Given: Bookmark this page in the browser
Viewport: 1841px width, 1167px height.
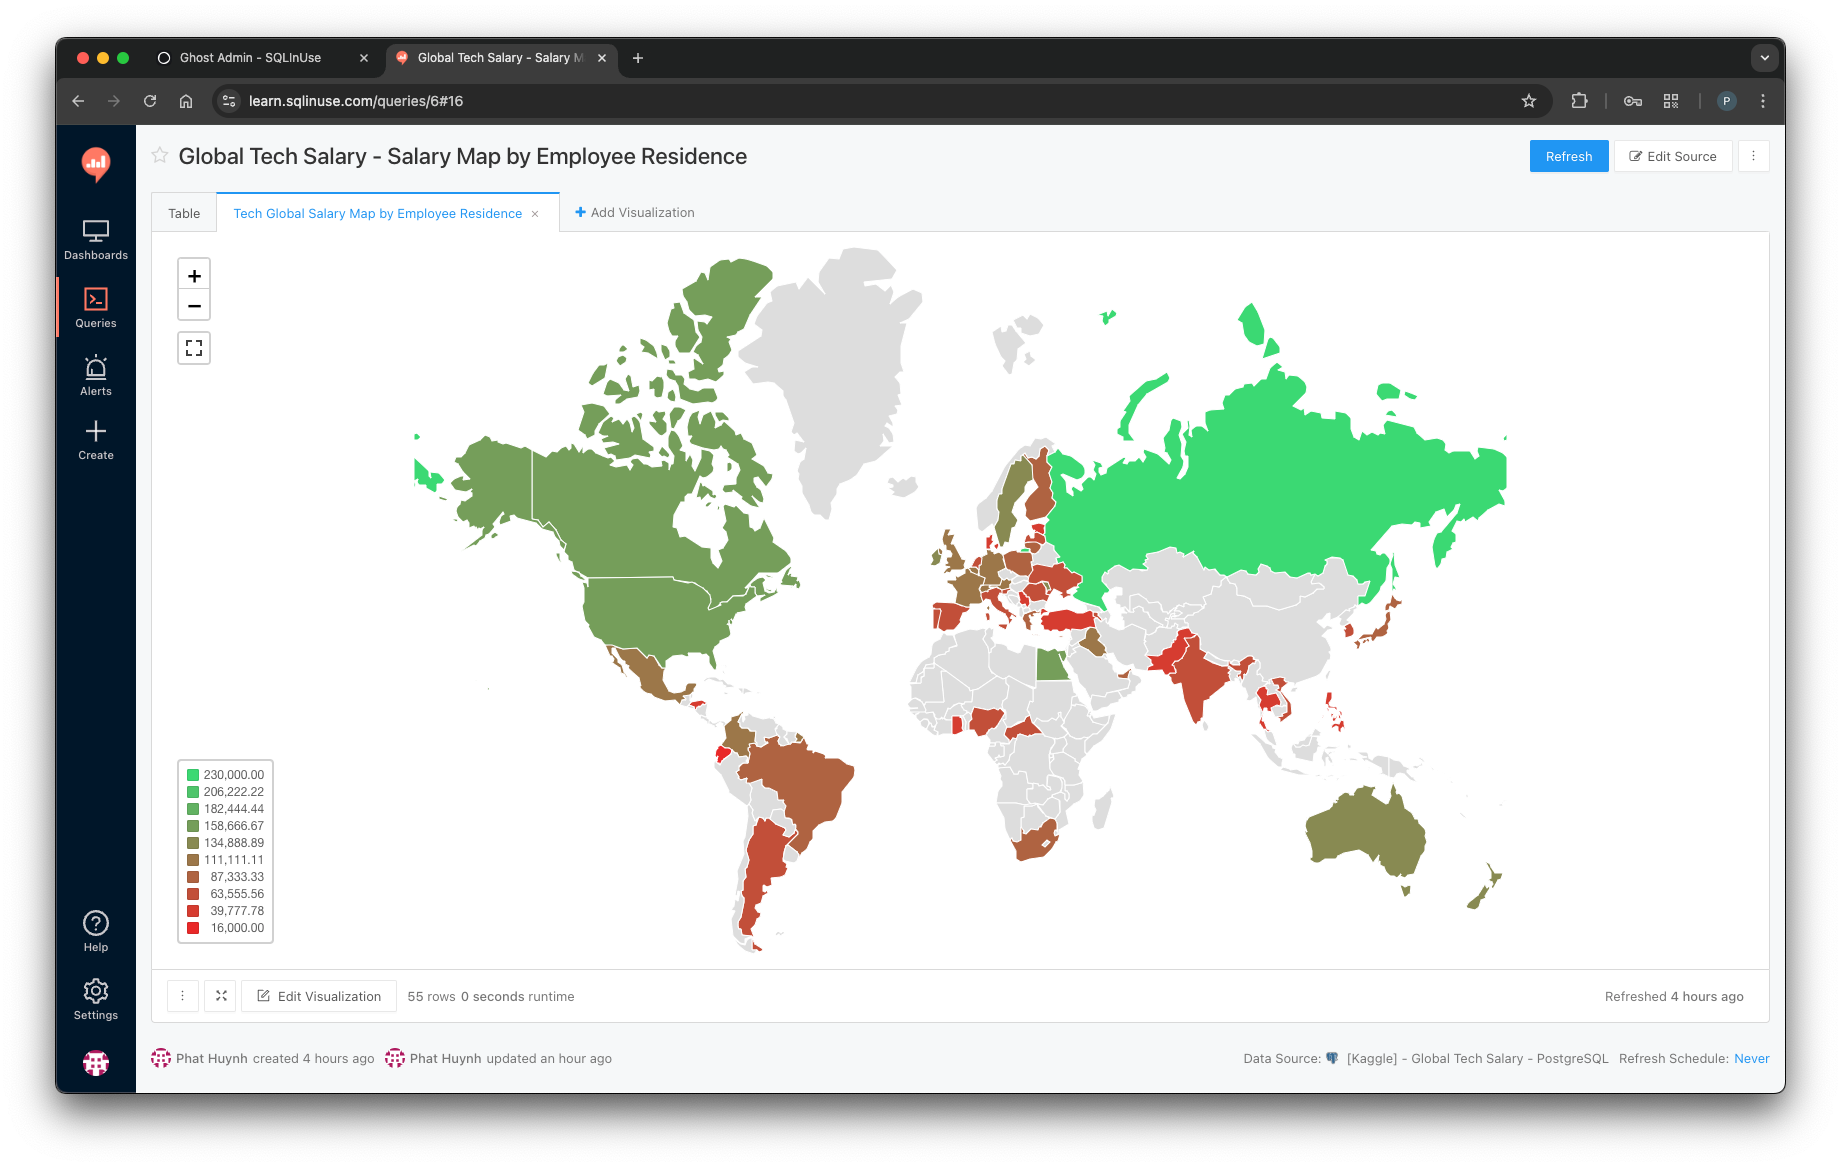Looking at the screenshot, I should tap(1528, 101).
